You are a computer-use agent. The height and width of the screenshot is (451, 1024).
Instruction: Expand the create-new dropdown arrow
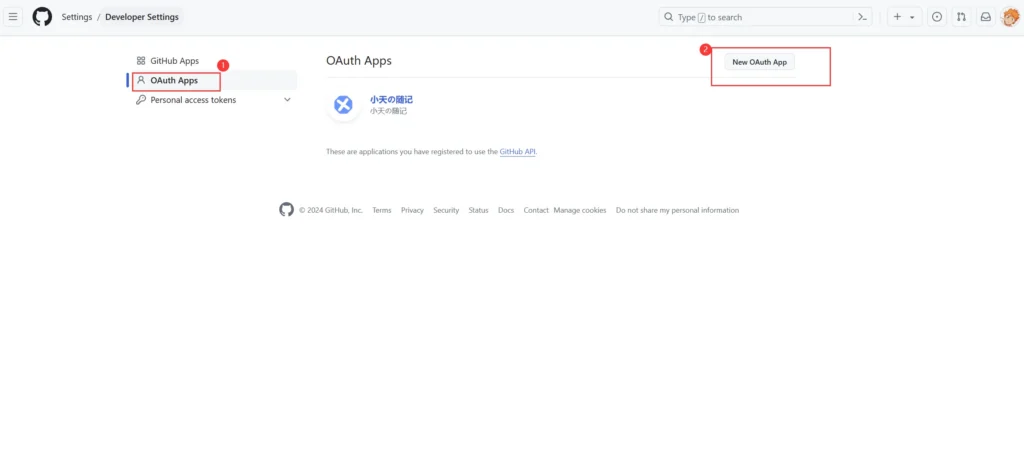pyautogui.click(x=912, y=18)
